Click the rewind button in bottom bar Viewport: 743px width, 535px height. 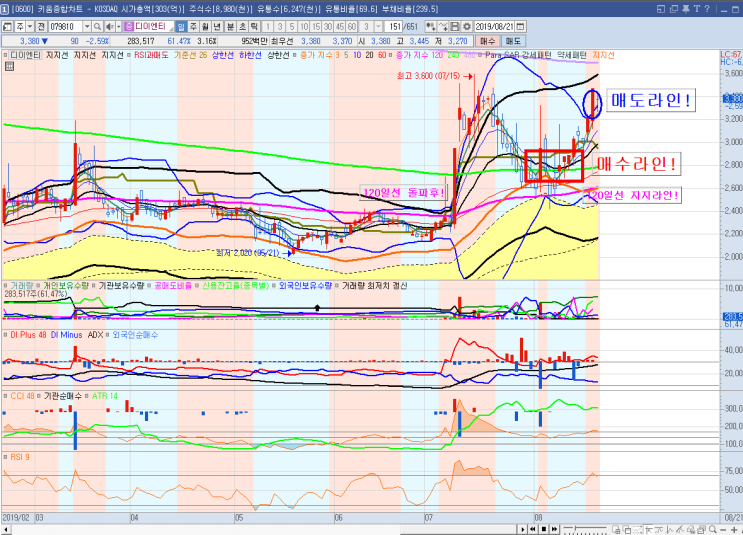click(533, 529)
